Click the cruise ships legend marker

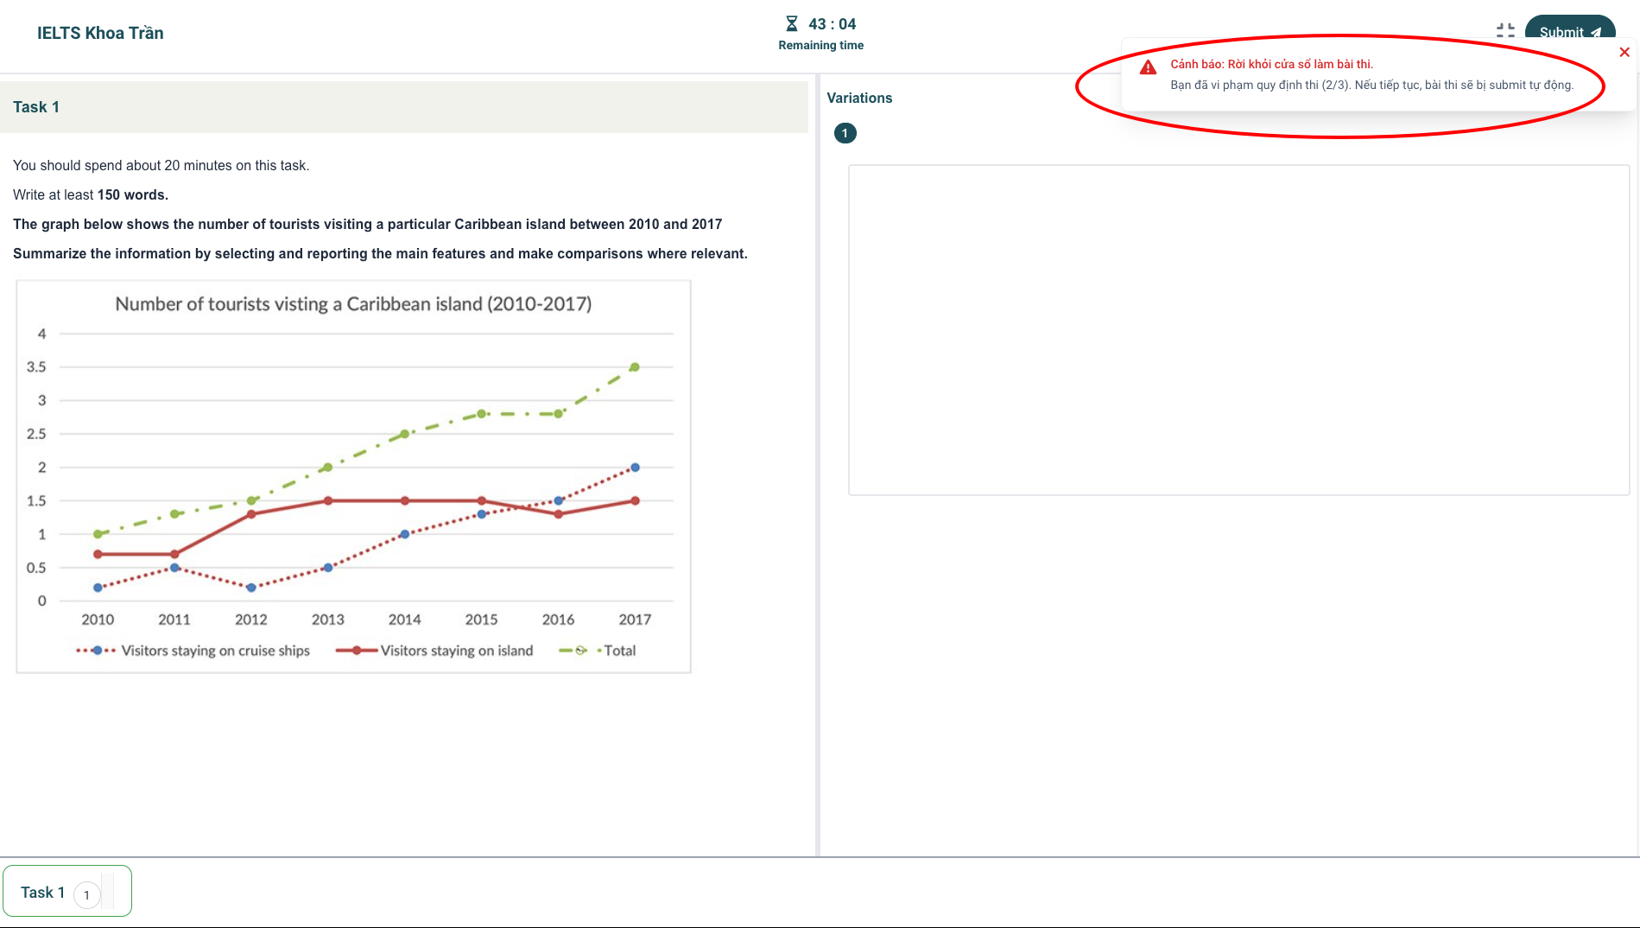(97, 651)
